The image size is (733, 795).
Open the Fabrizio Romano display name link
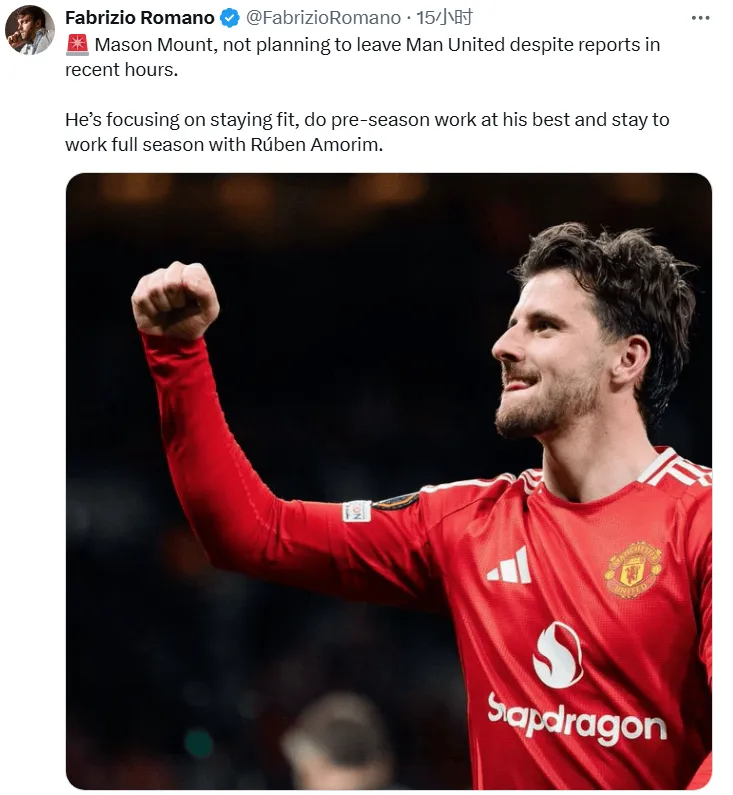139,18
